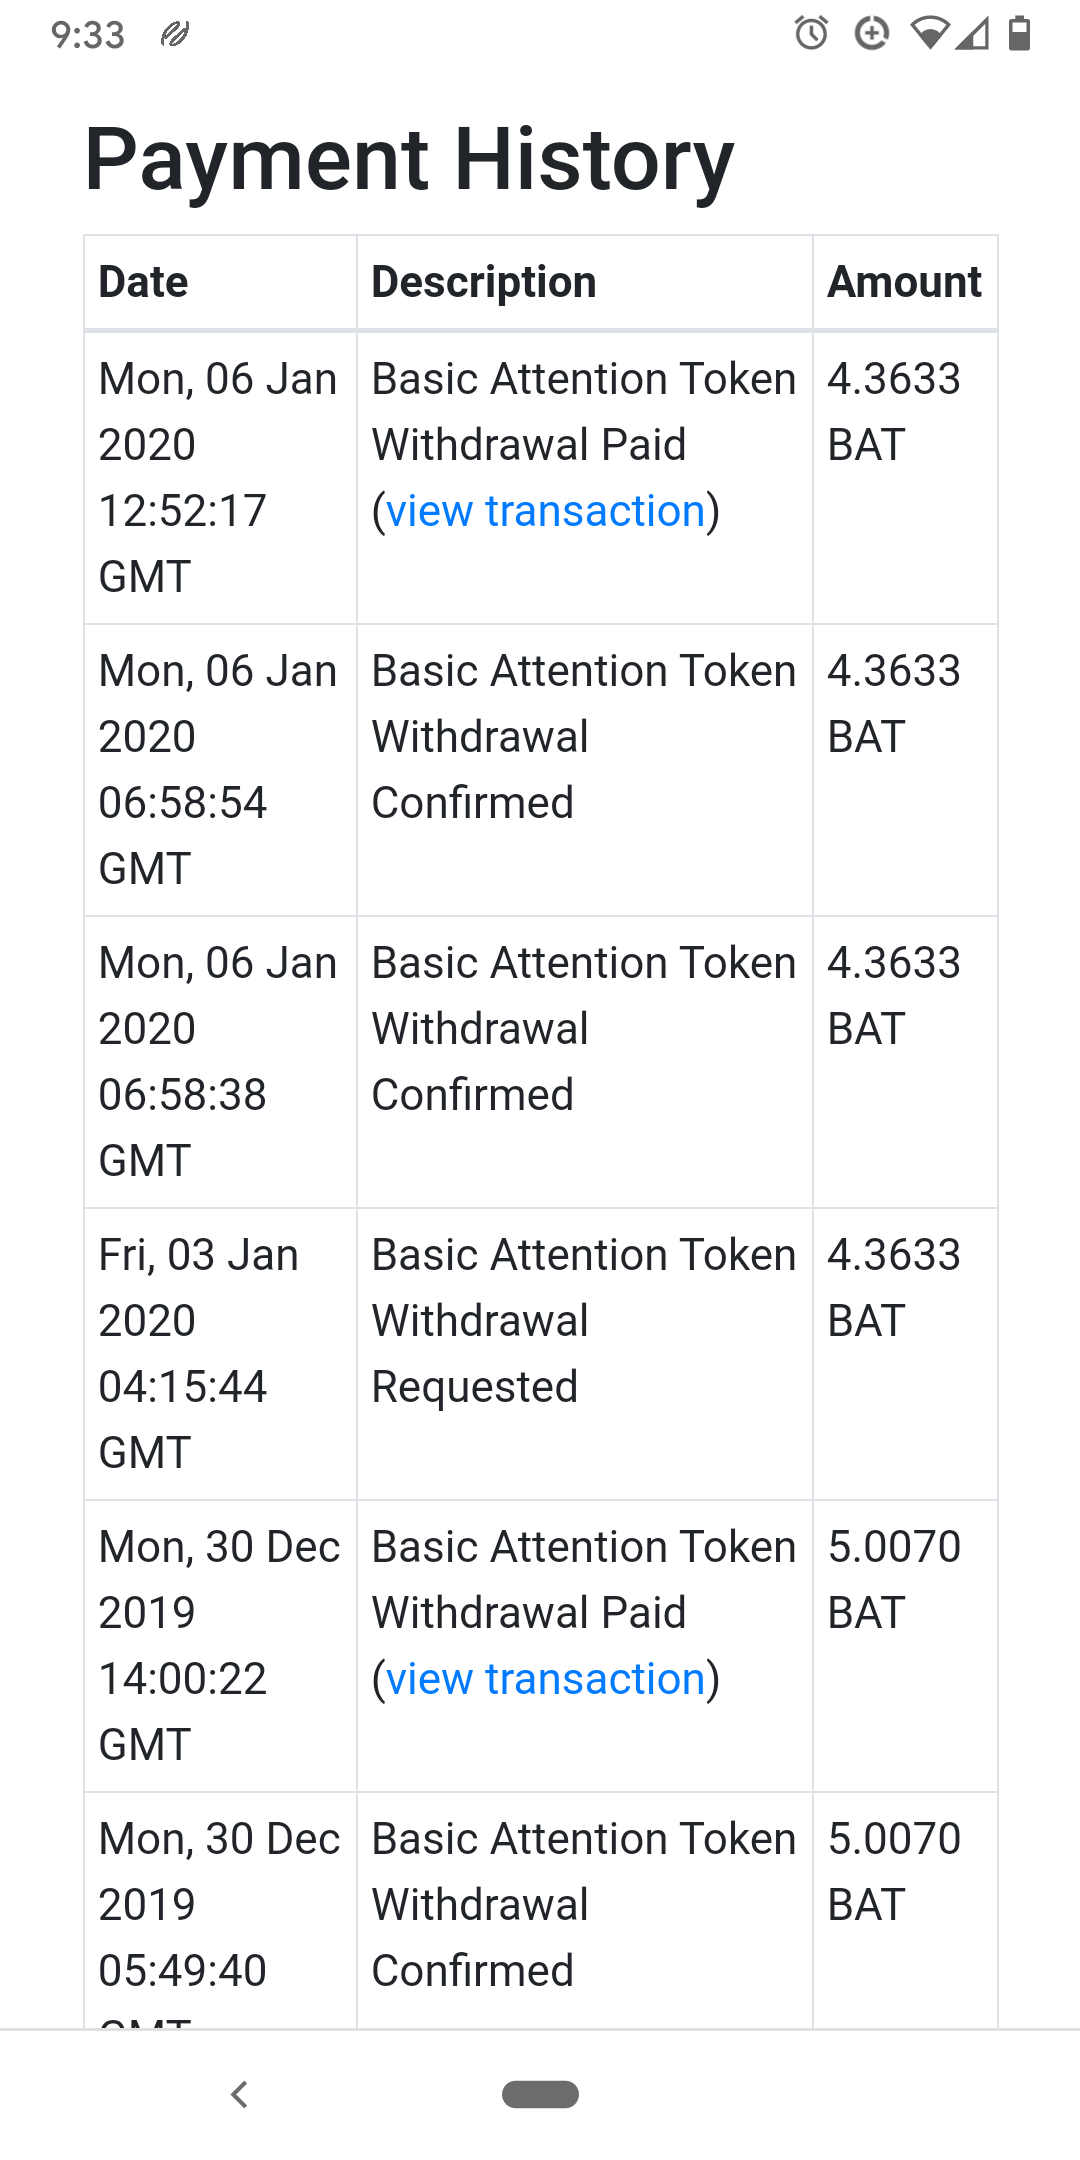Open view transaction link for 30 Dec payment

546,1679
